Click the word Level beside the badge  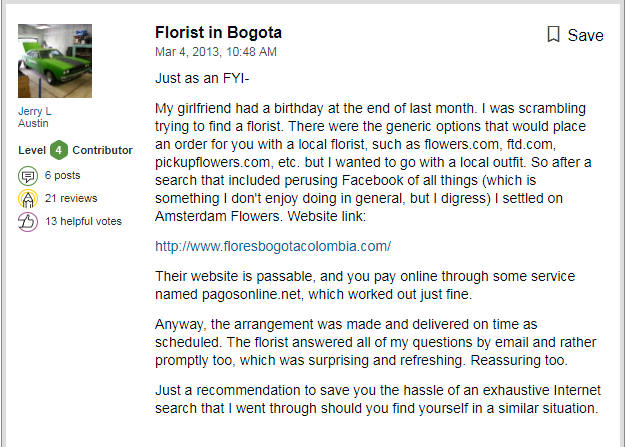32,150
